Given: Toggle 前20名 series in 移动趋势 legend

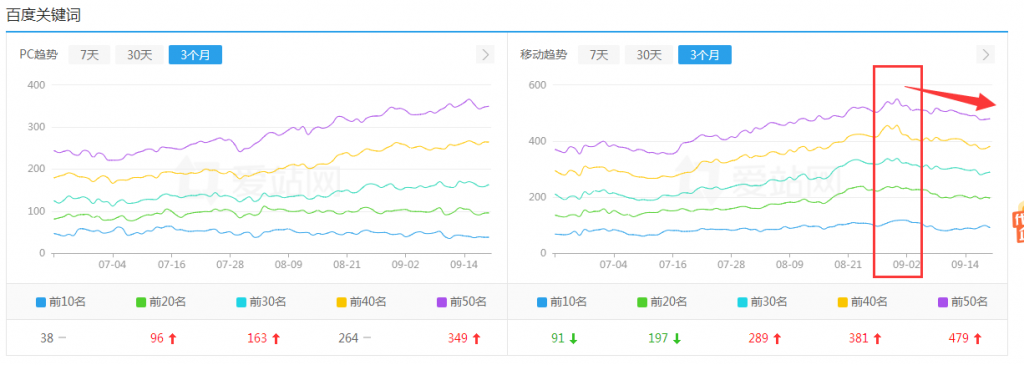Looking at the screenshot, I should 662,302.
